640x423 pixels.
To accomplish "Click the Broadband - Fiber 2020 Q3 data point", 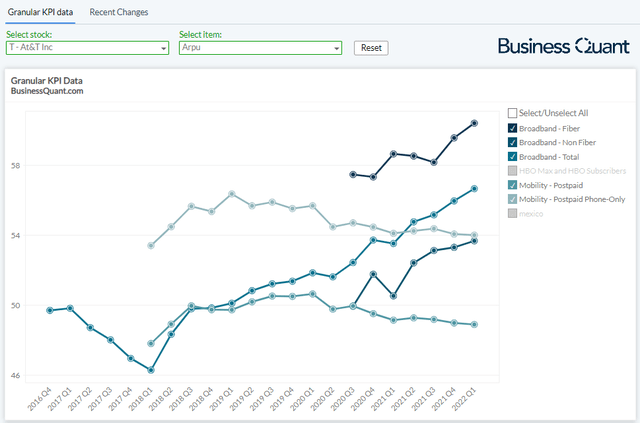I will click(353, 174).
